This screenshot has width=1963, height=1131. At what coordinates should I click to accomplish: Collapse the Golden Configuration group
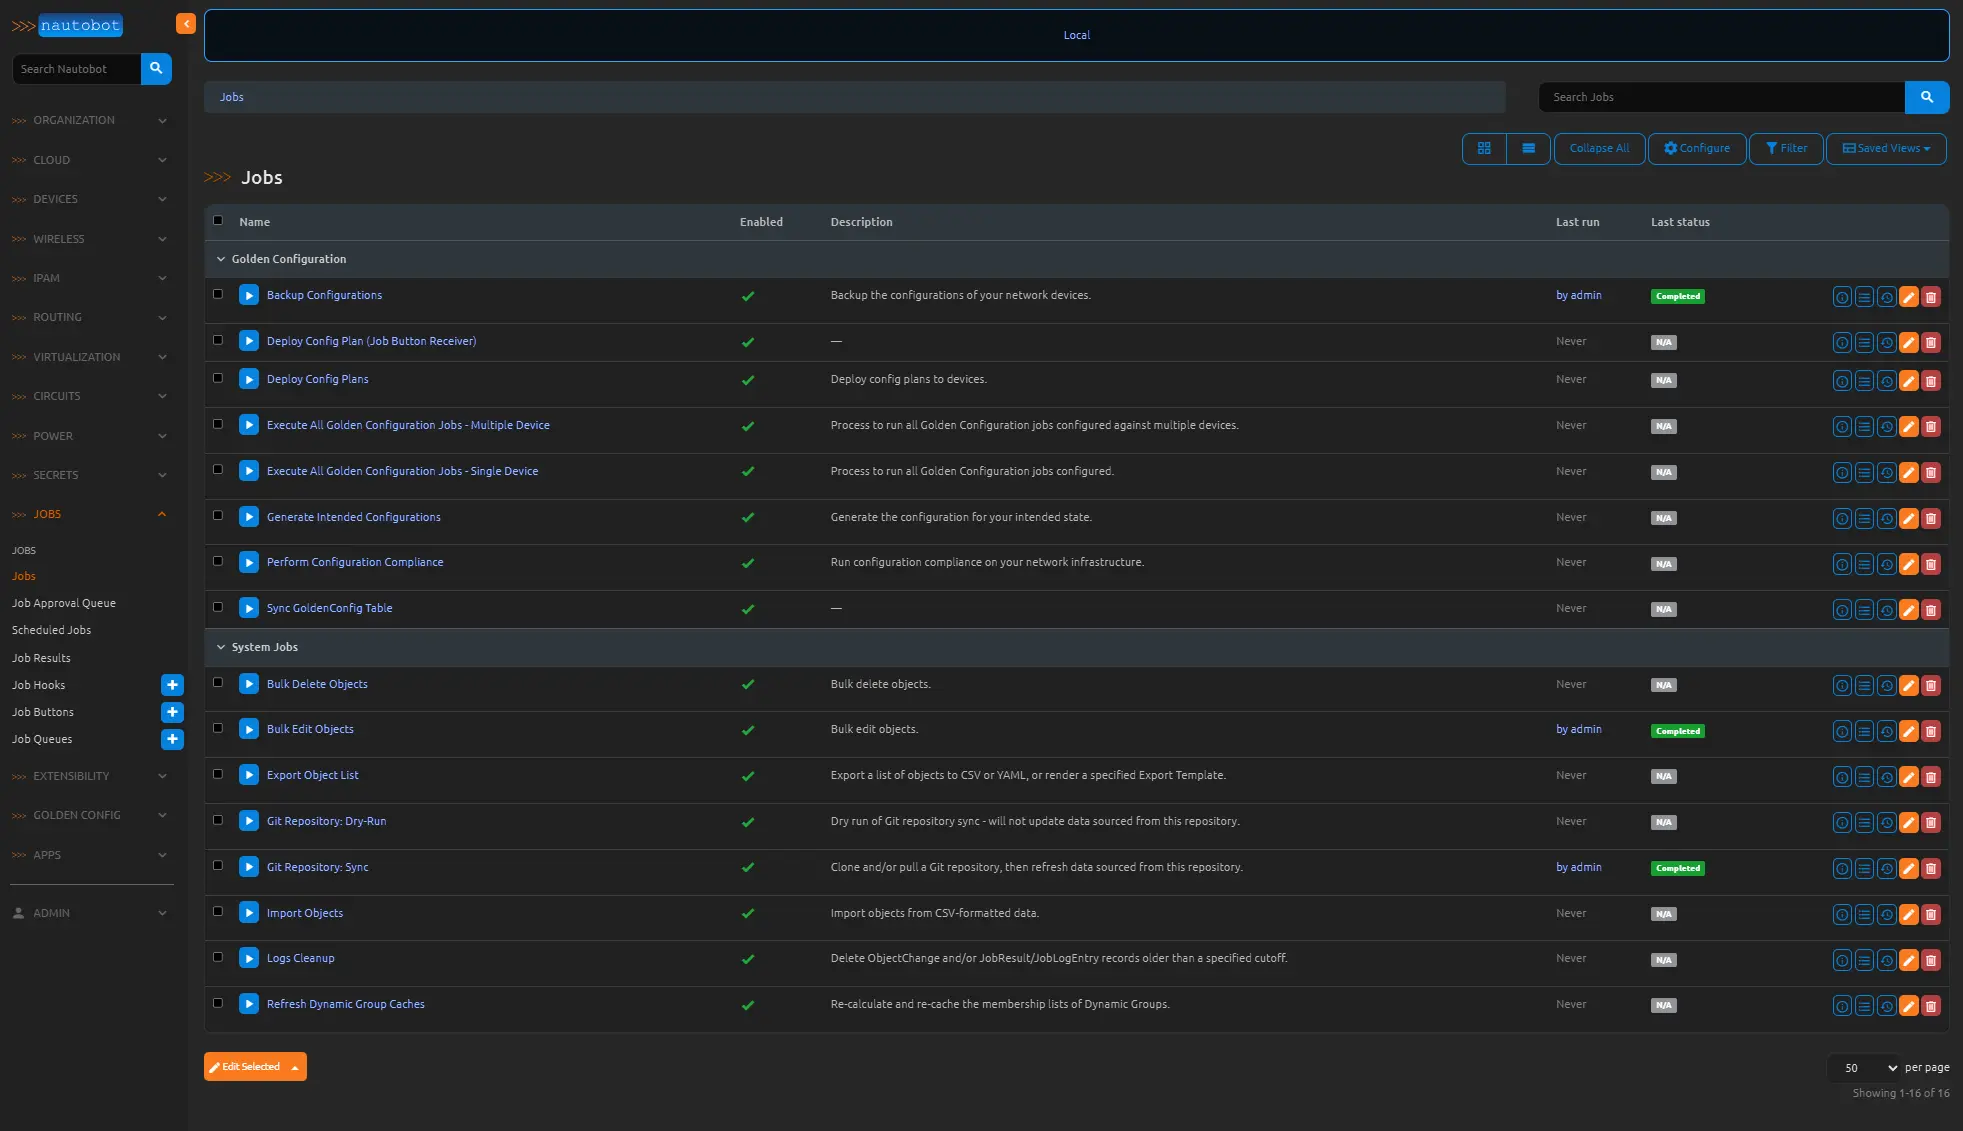point(221,259)
